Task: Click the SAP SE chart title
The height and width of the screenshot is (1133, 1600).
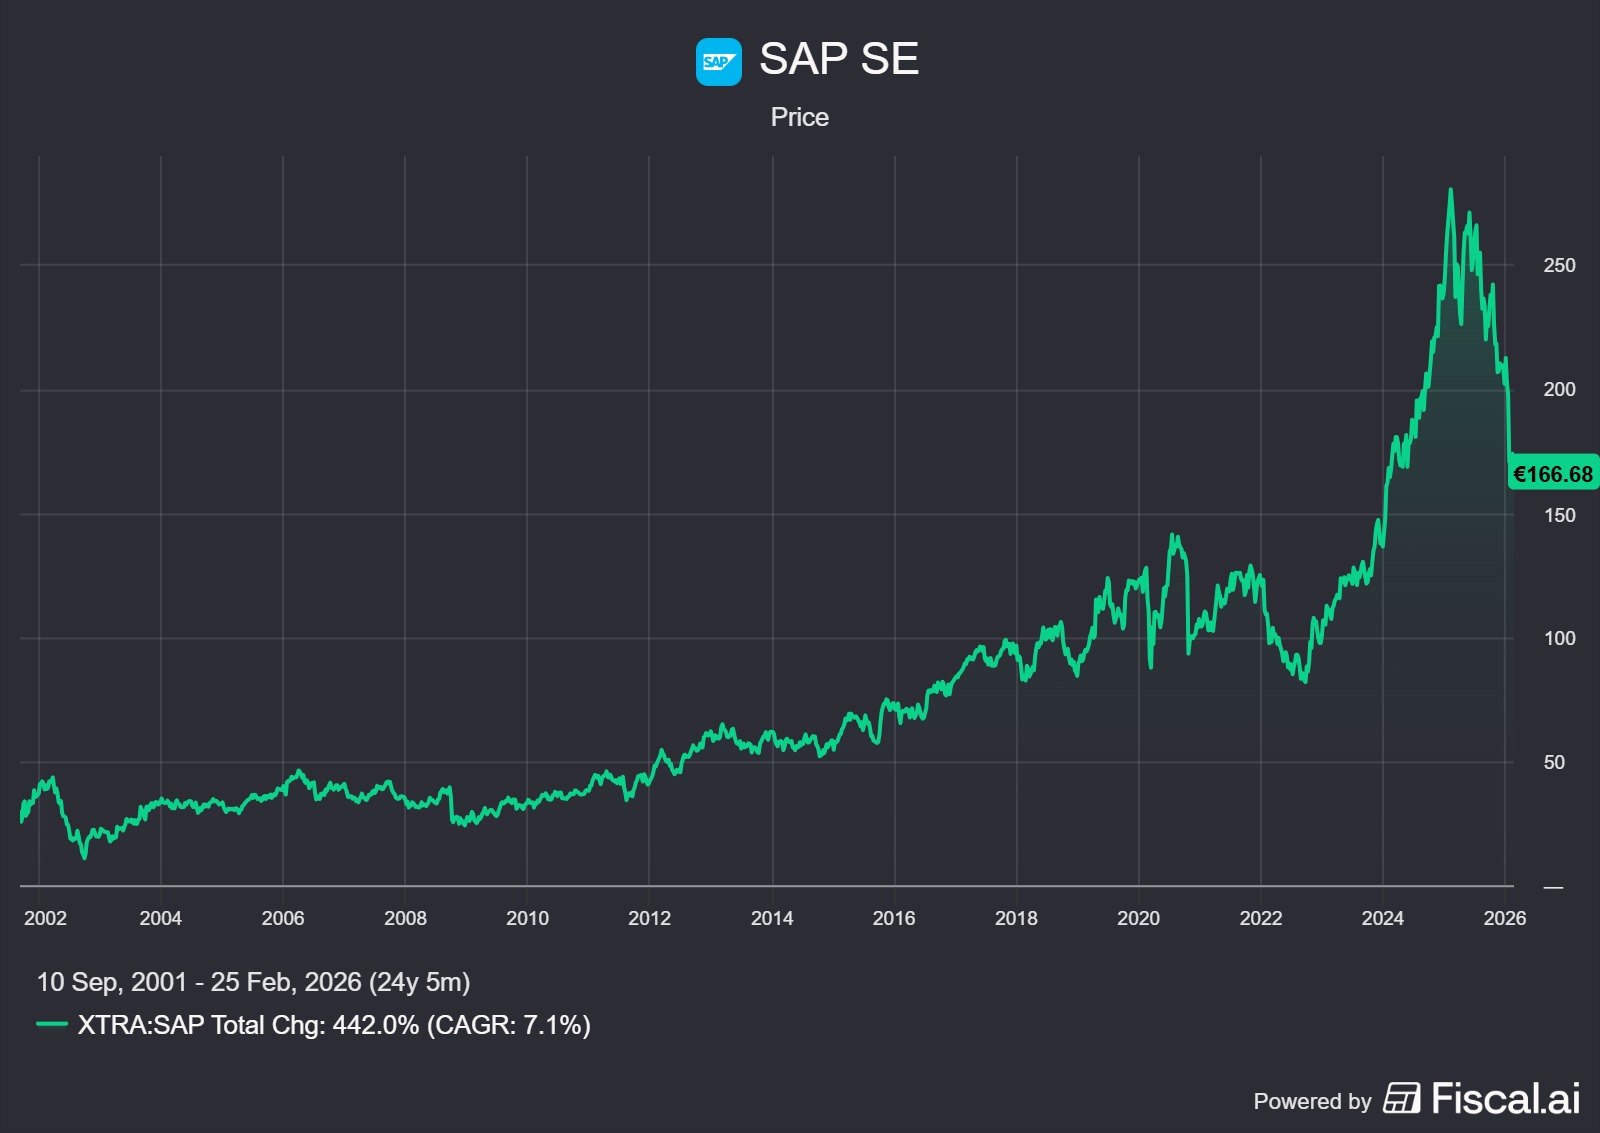Action: 838,59
